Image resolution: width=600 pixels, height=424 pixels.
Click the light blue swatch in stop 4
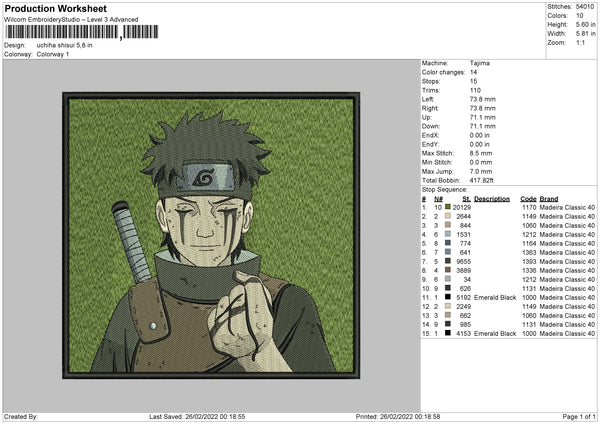point(447,234)
